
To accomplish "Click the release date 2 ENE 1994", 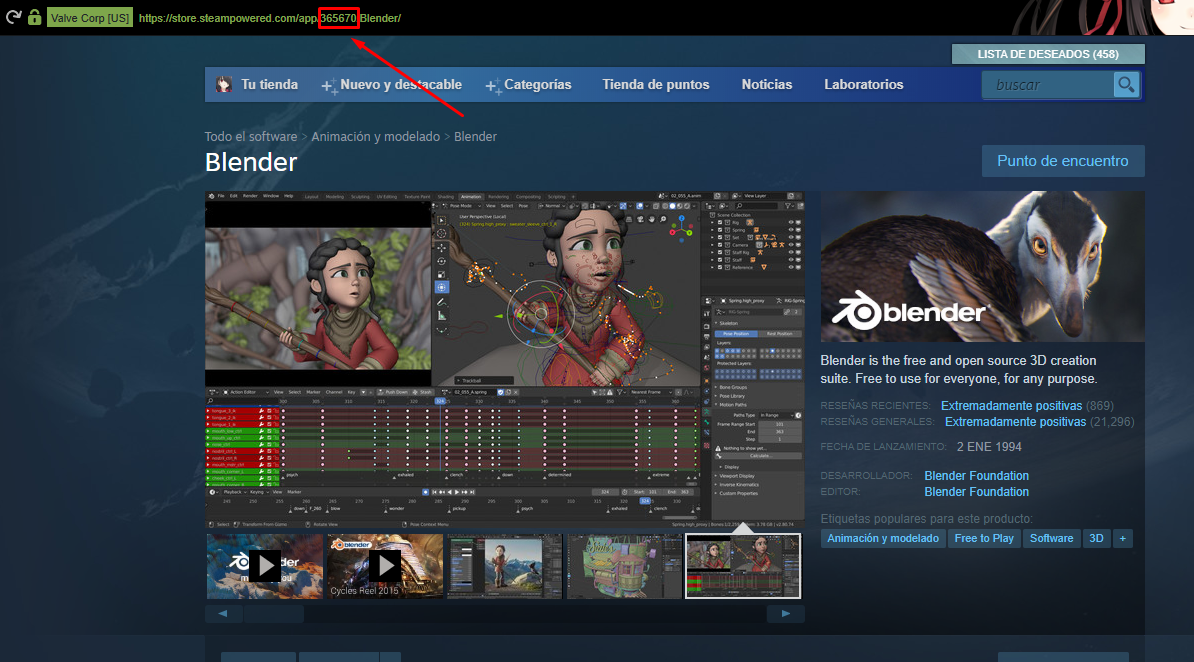I will (989, 447).
